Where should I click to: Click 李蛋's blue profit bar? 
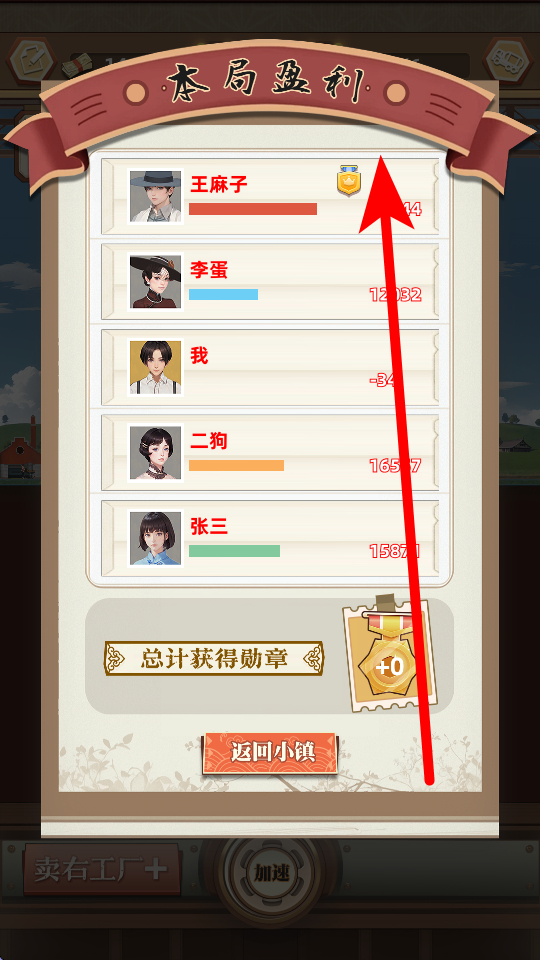click(x=223, y=294)
